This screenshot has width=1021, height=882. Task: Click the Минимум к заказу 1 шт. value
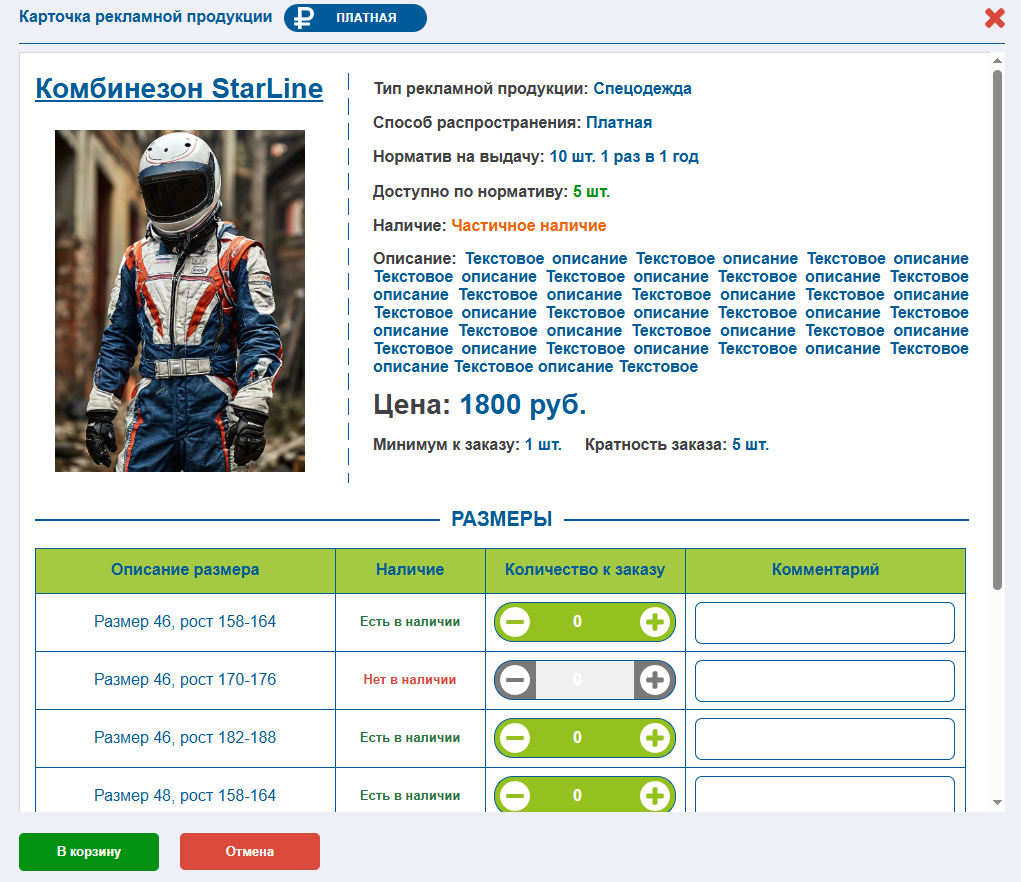click(543, 445)
